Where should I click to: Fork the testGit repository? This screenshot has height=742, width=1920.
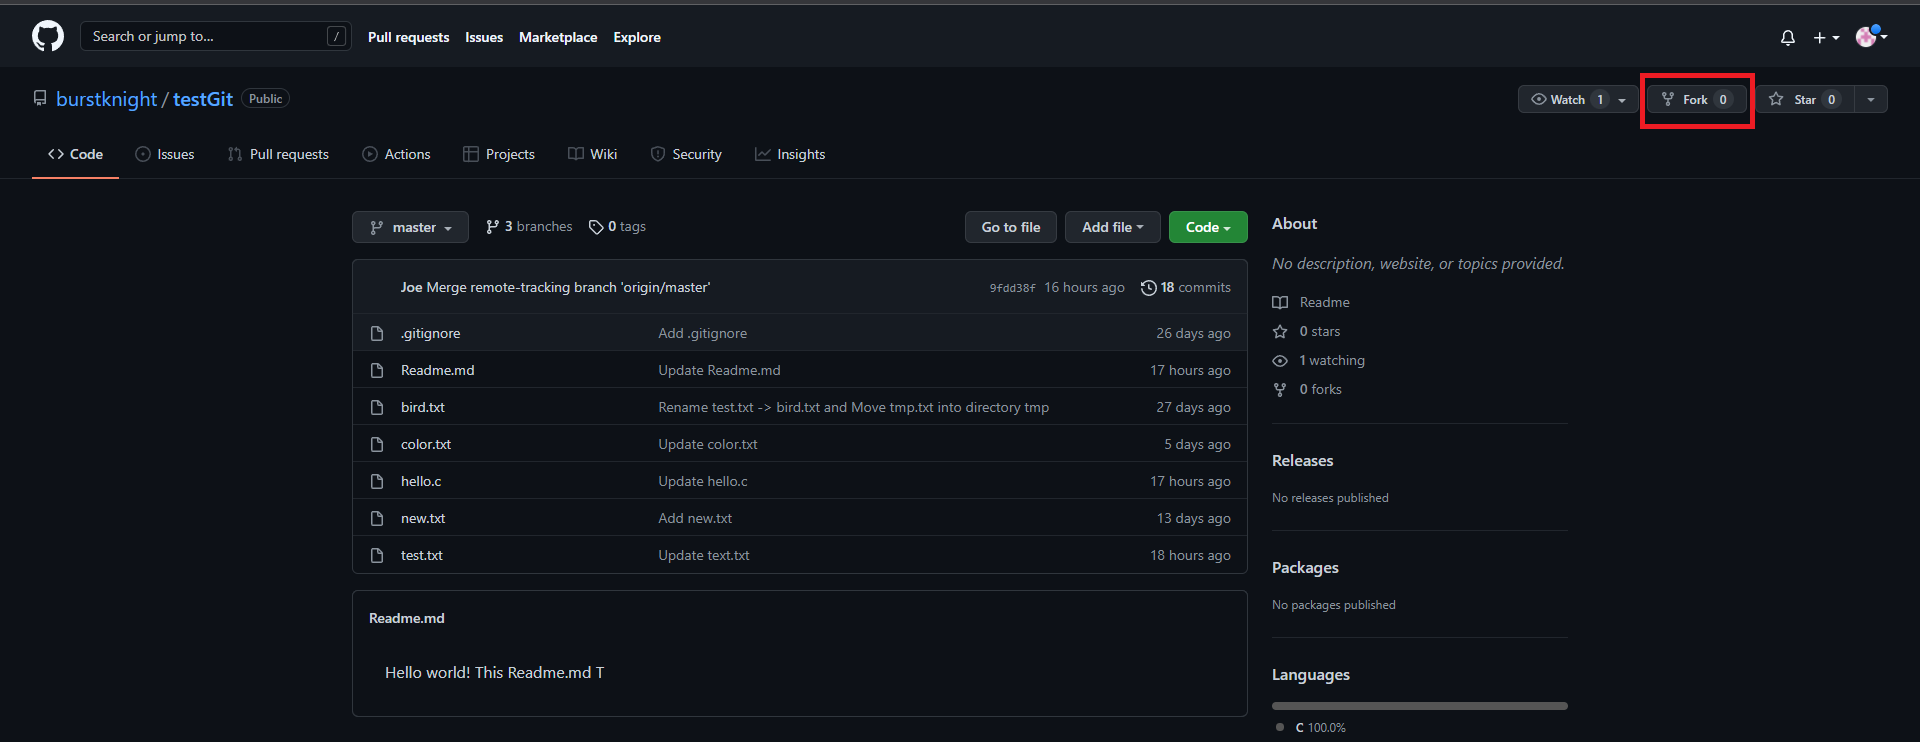(1697, 99)
